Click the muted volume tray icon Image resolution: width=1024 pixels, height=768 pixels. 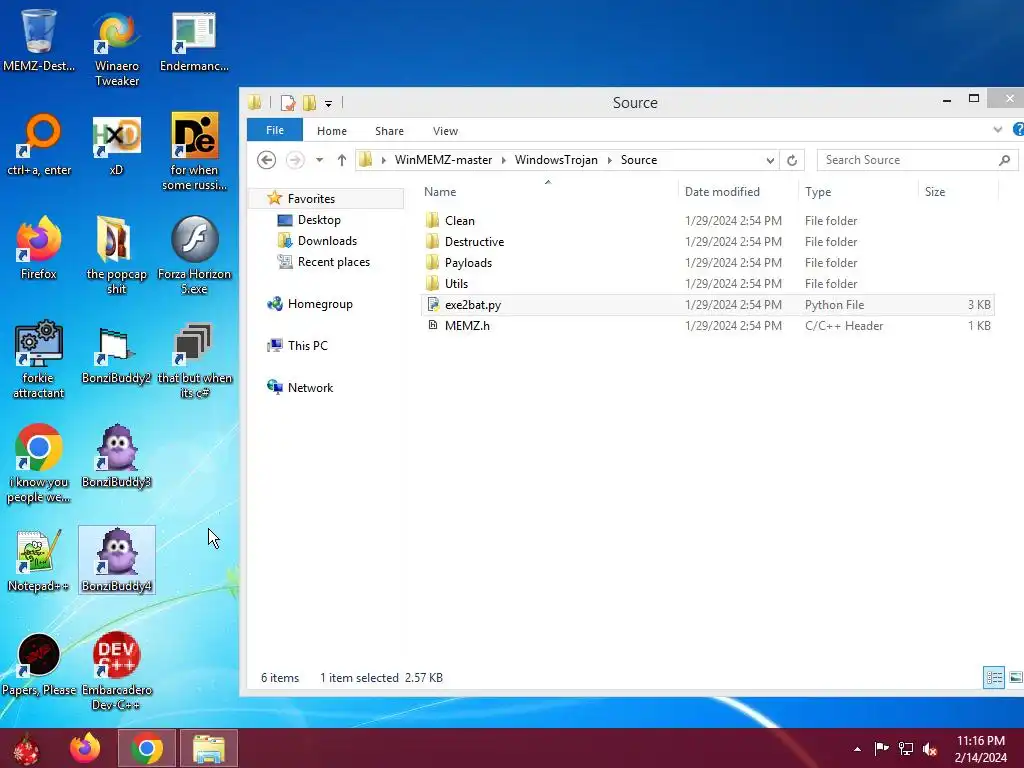point(930,749)
